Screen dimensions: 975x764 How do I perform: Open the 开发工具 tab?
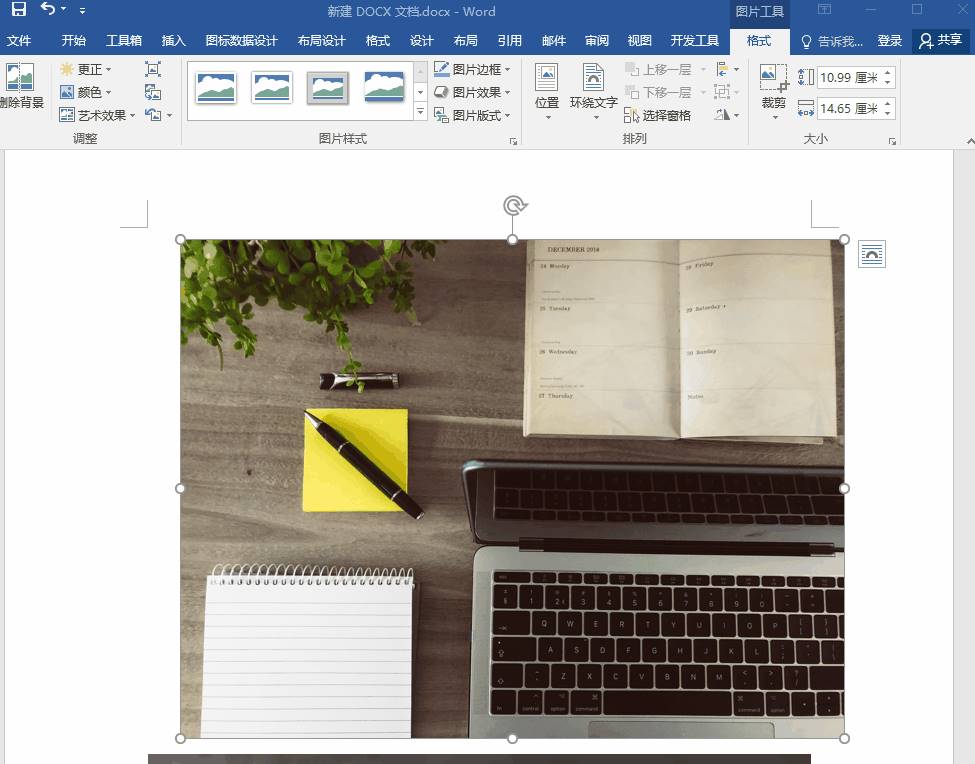point(695,40)
